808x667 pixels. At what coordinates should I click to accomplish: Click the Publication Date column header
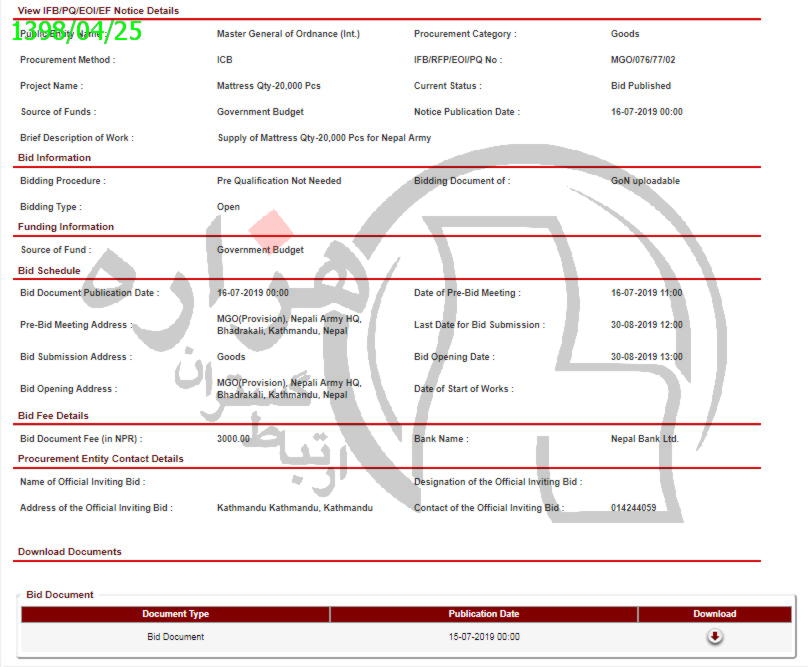[x=484, y=614]
